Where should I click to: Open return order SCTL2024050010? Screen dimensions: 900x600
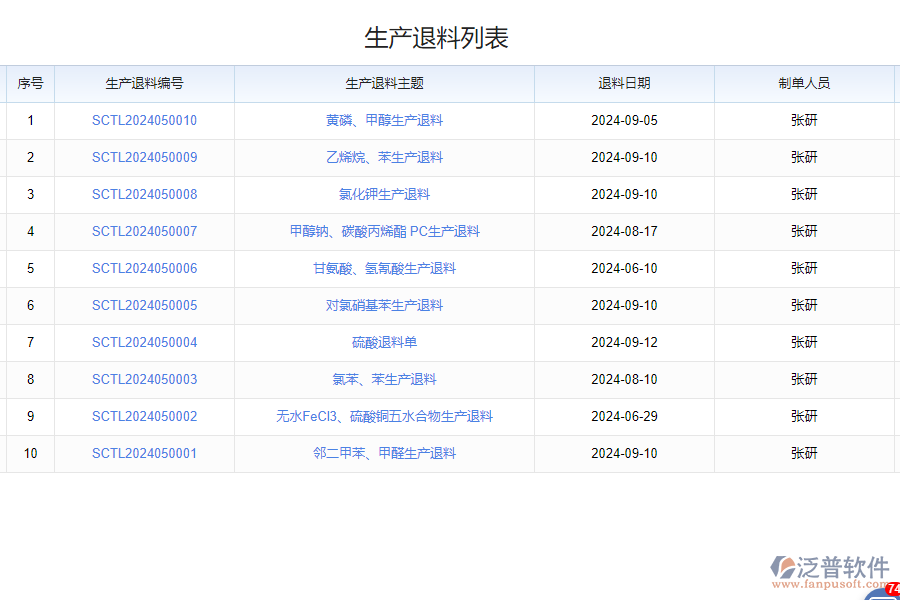(145, 120)
